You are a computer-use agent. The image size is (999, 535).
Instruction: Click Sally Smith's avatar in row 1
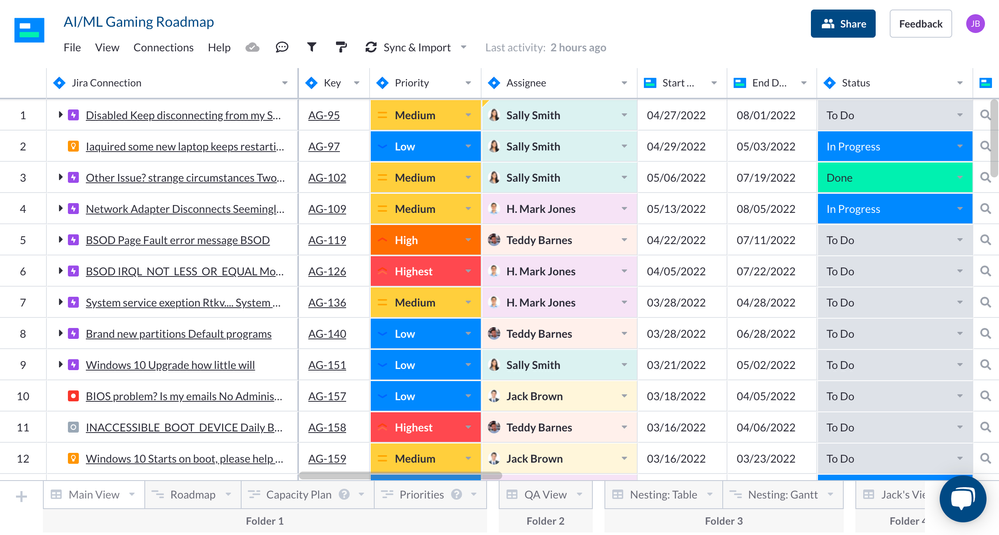(x=494, y=115)
